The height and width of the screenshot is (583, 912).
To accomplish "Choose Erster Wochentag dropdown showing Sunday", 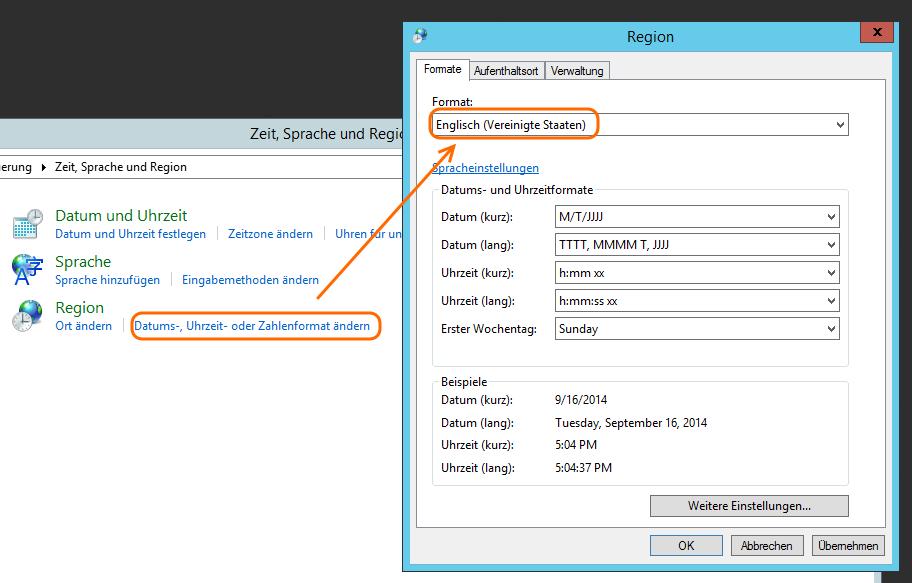I will pyautogui.click(x=697, y=329).
